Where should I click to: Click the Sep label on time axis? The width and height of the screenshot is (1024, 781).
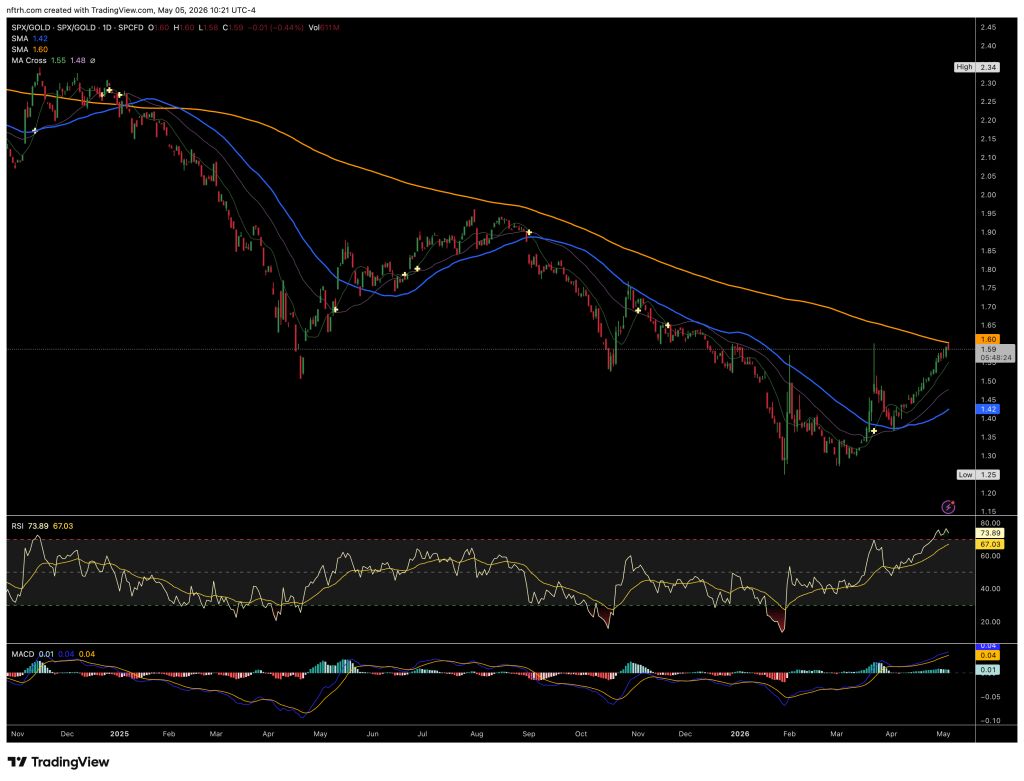pos(529,734)
